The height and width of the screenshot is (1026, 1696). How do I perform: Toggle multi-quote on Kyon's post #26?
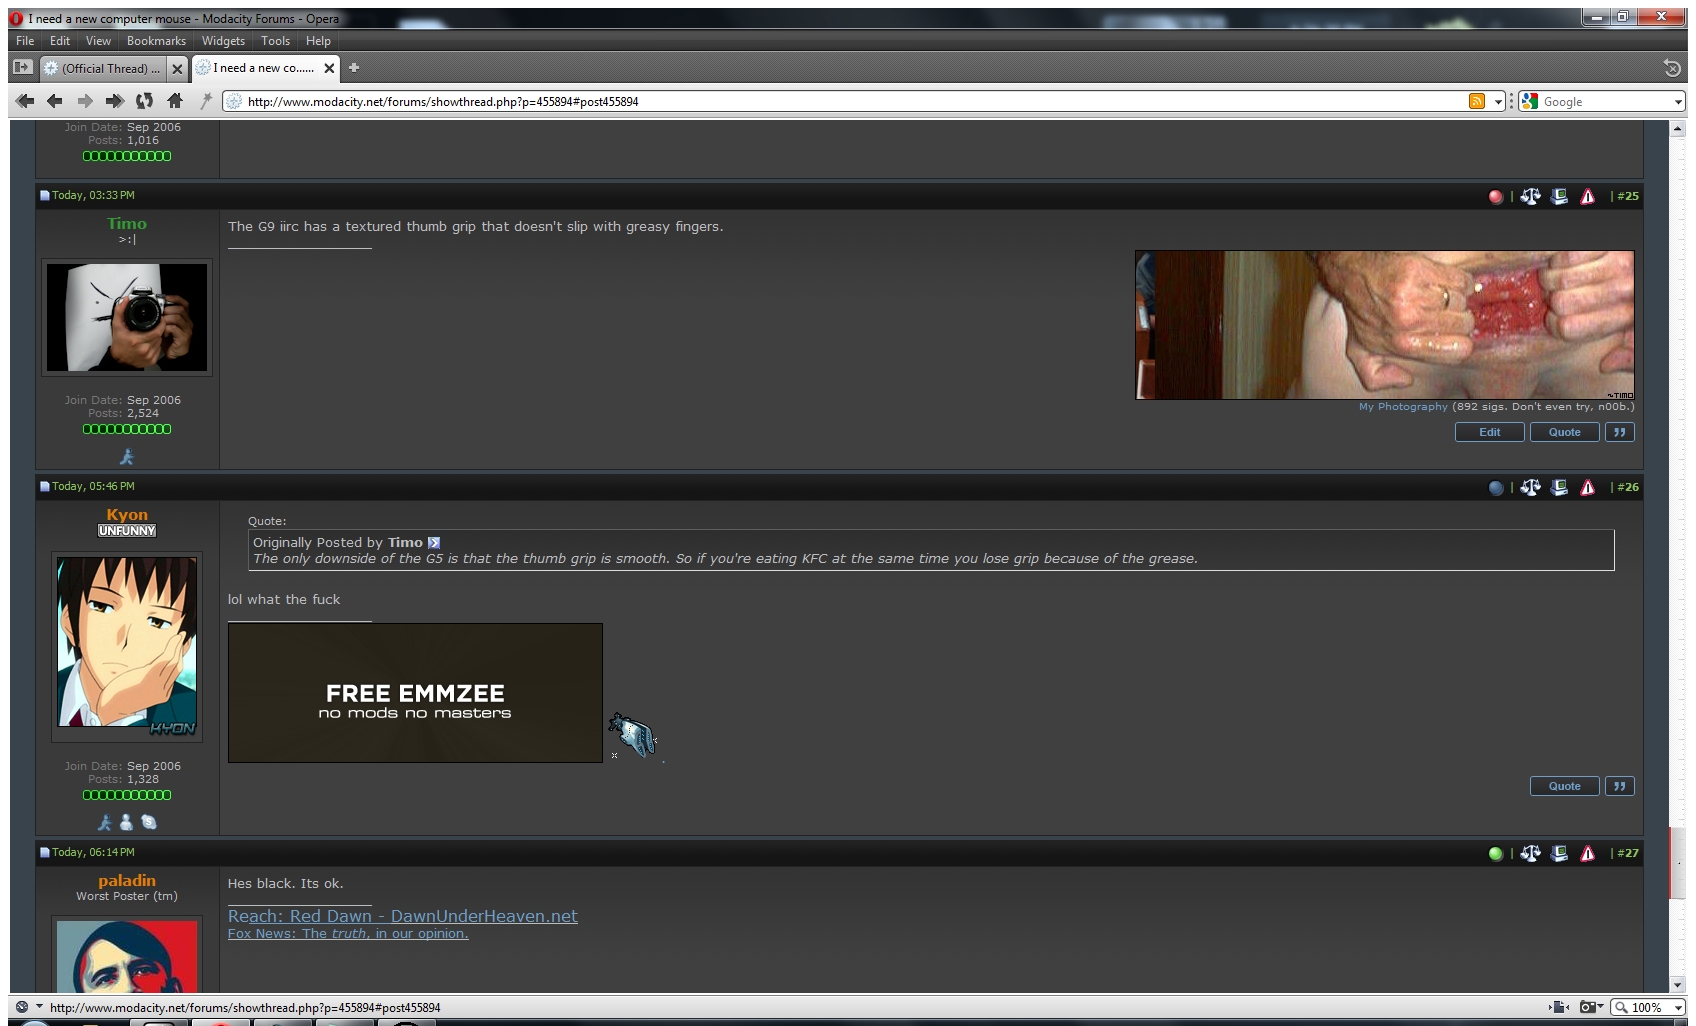(x=1619, y=786)
